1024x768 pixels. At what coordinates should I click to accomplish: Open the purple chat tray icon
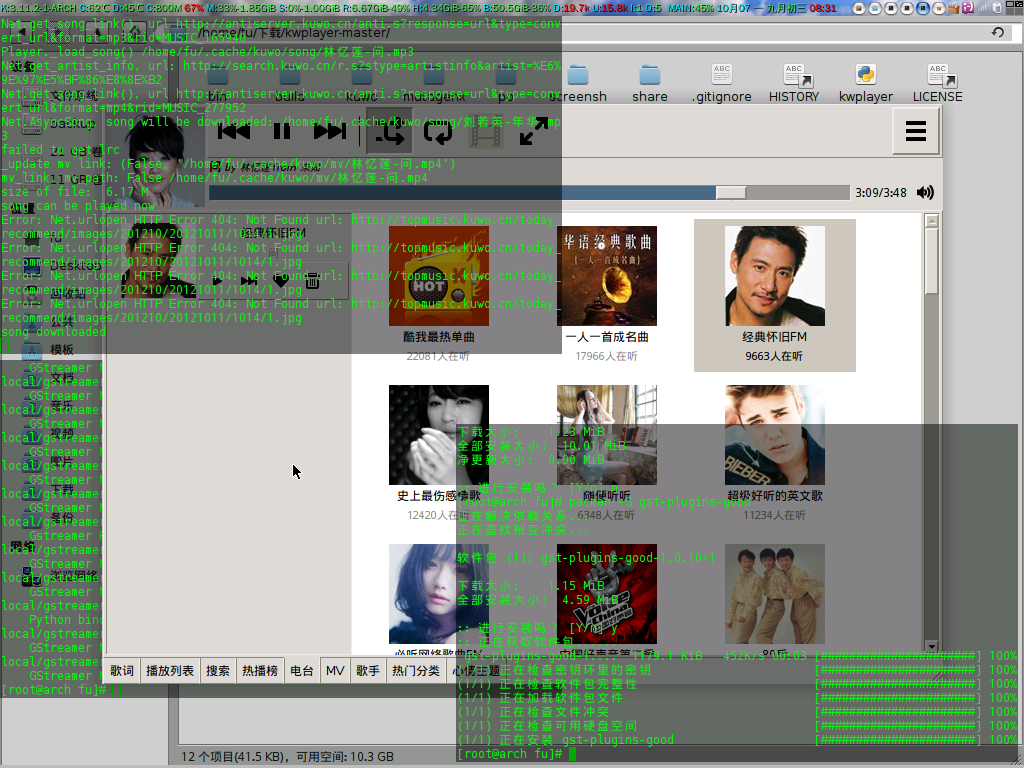[x=968, y=8]
